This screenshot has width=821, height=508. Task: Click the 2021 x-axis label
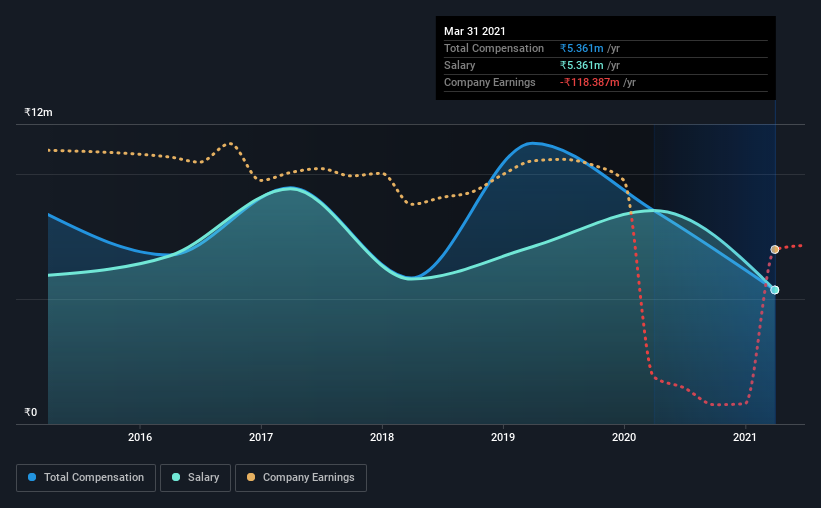click(745, 437)
